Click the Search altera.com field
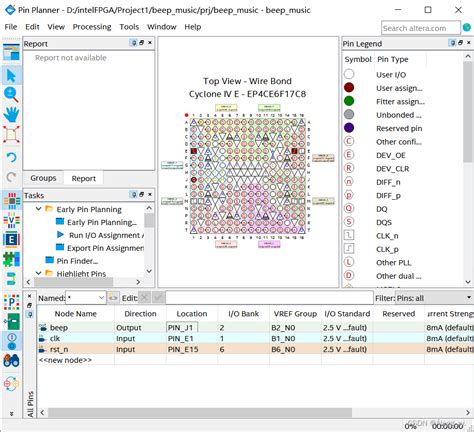The height and width of the screenshot is (432, 474). pyautogui.click(x=421, y=28)
